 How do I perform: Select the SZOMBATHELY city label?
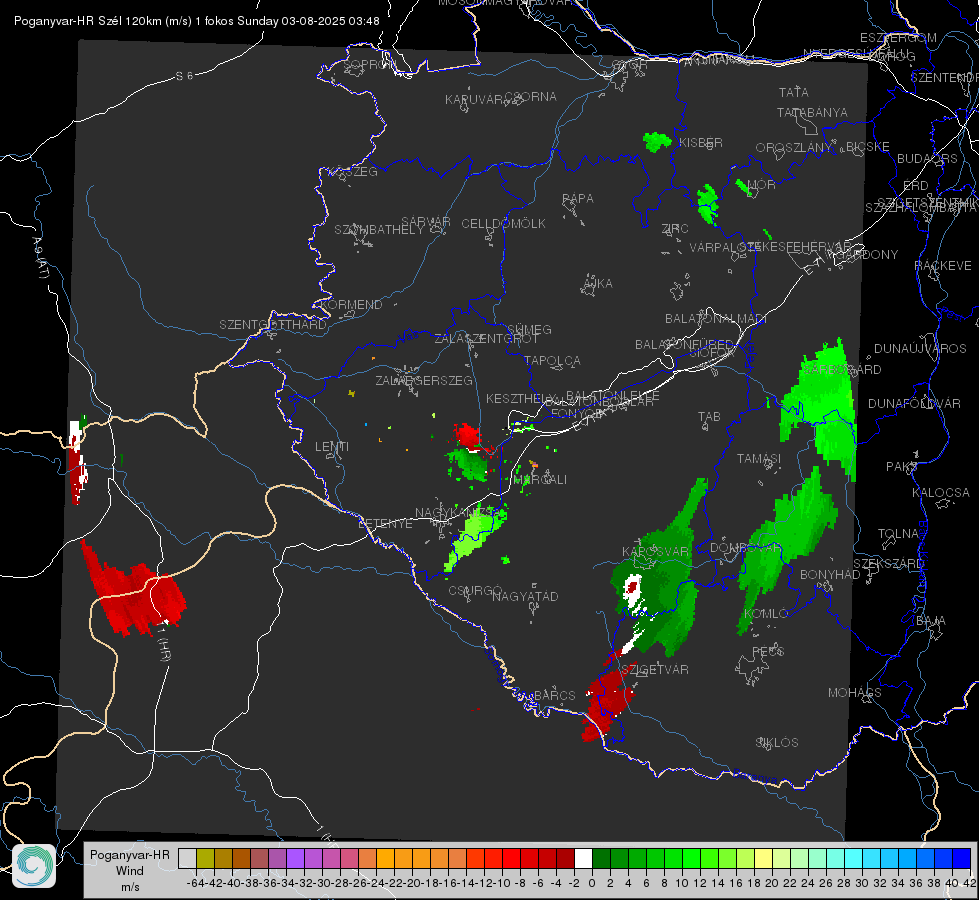coord(379,230)
